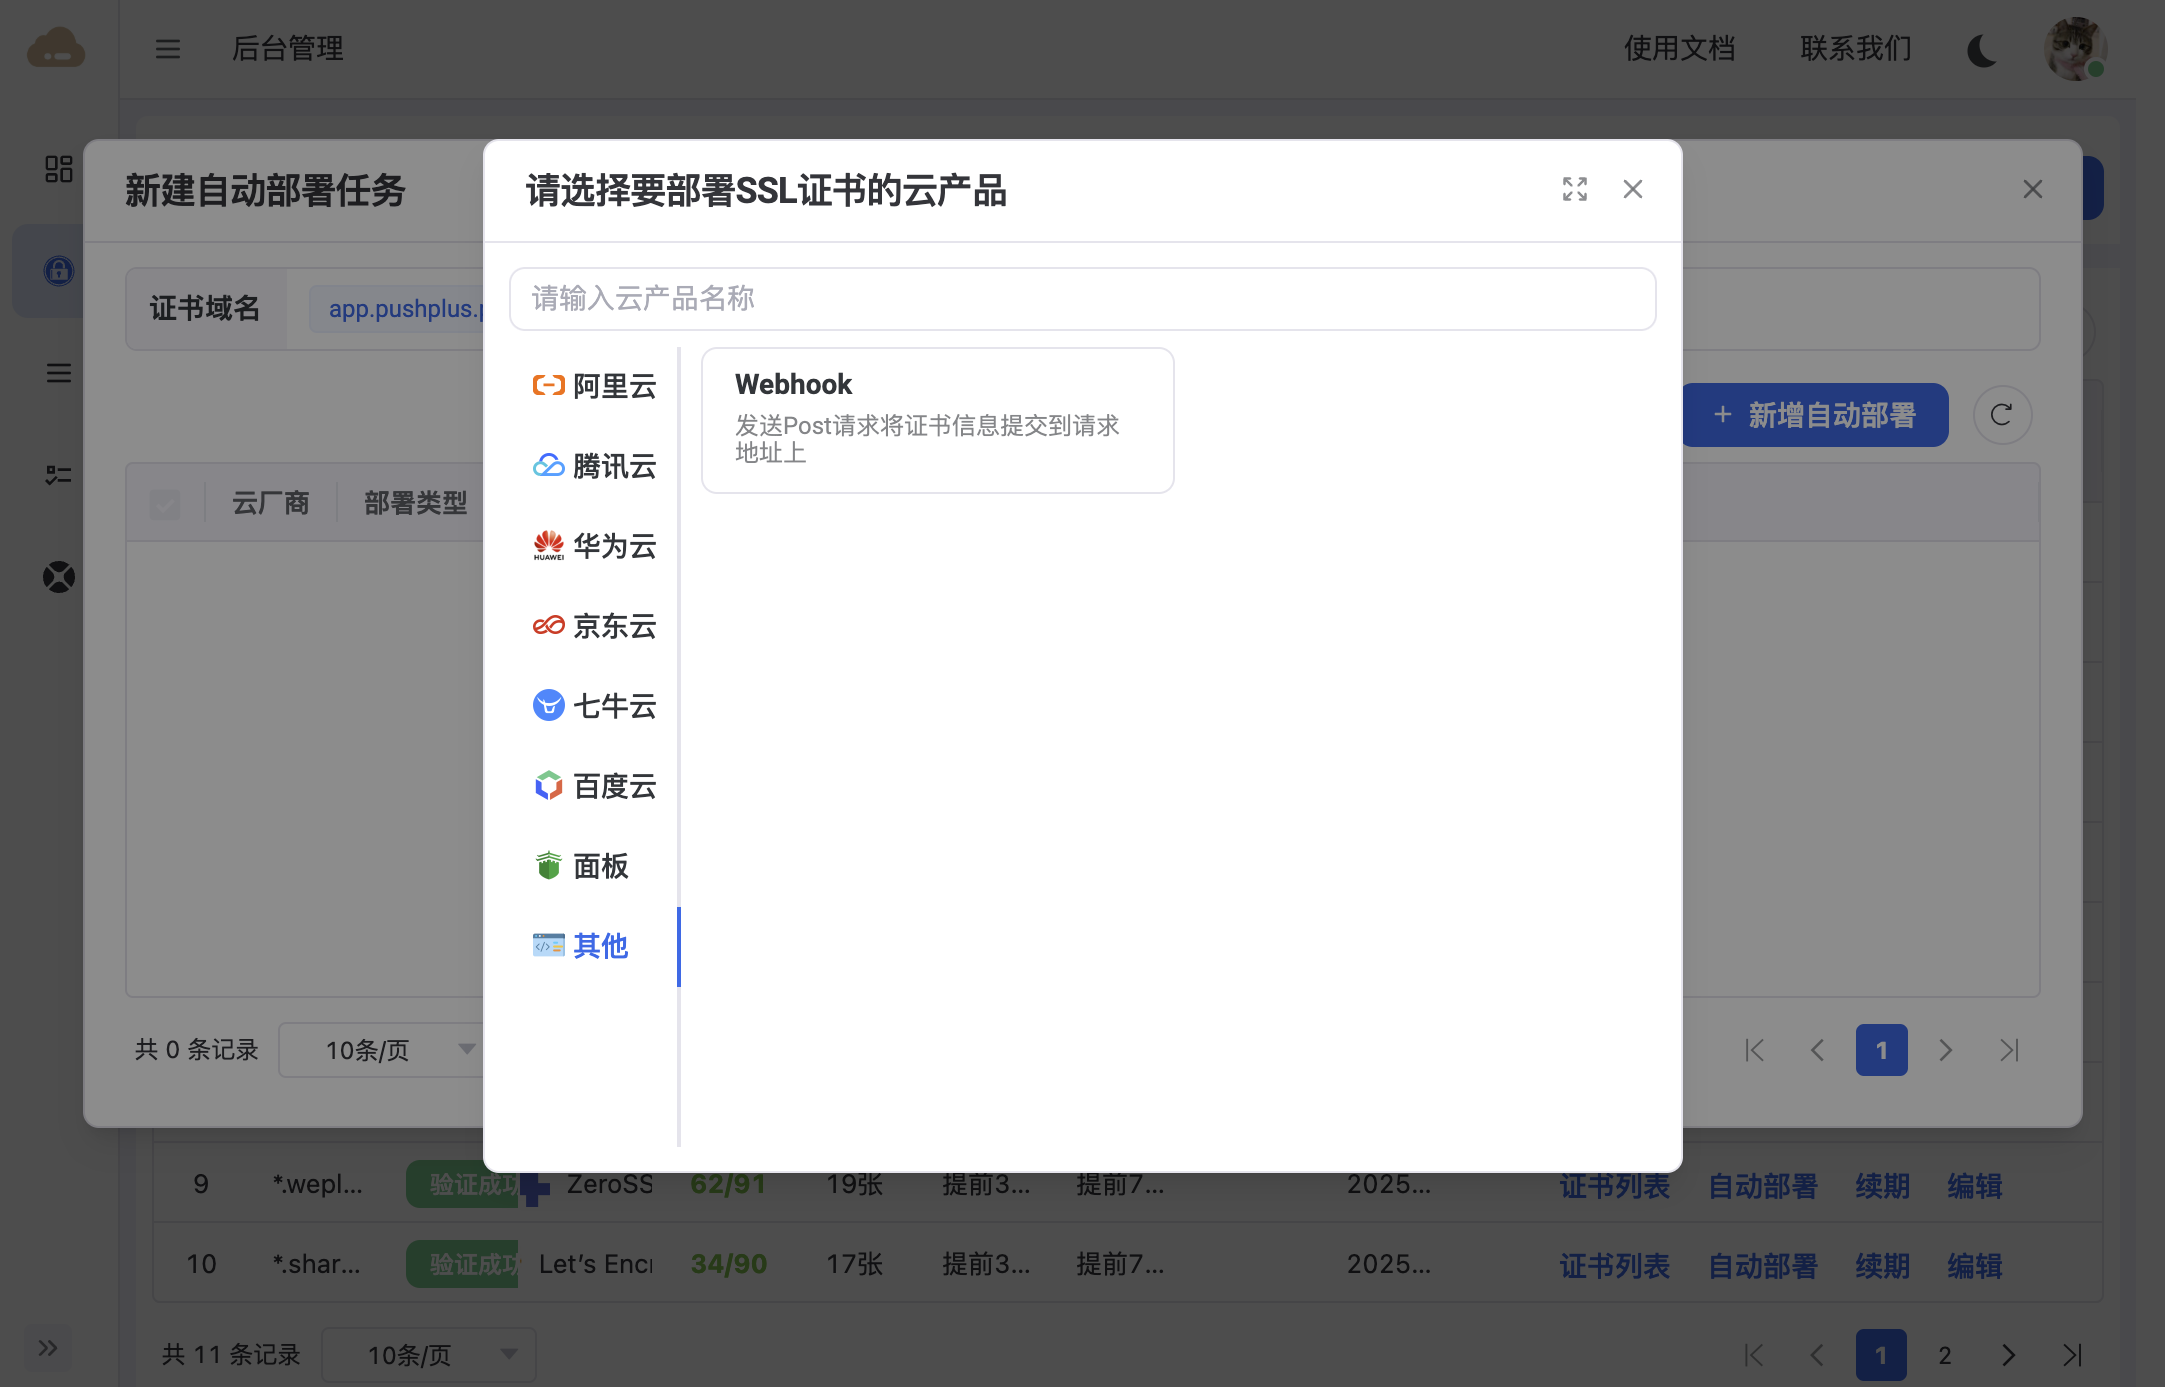Go to first page in bottom pagination
This screenshot has width=2165, height=1387.
tap(1753, 1355)
